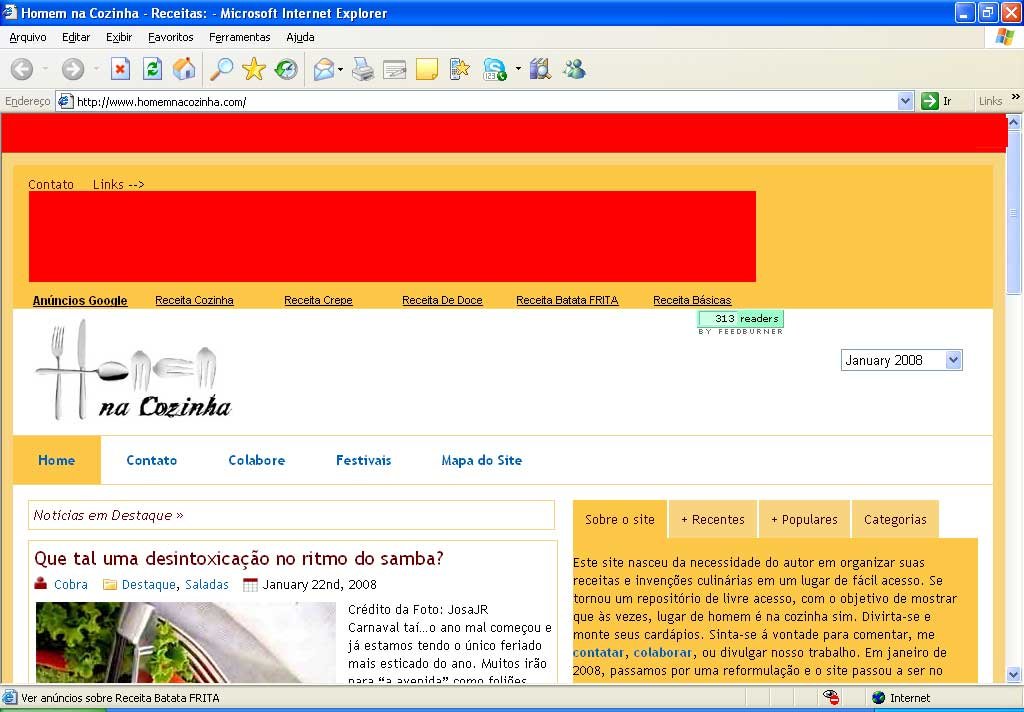Open the History clock icon

pos(286,69)
